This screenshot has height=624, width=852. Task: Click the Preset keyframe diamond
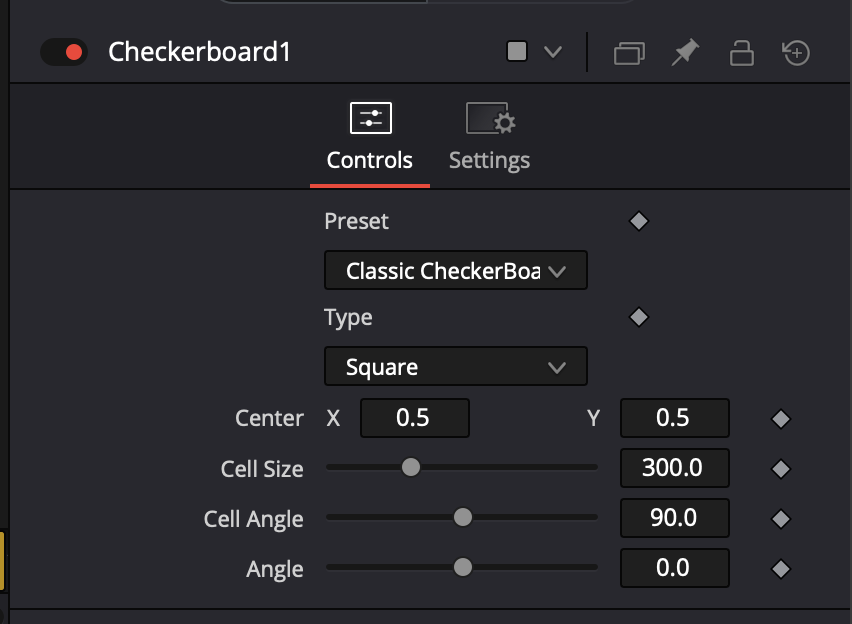point(639,221)
